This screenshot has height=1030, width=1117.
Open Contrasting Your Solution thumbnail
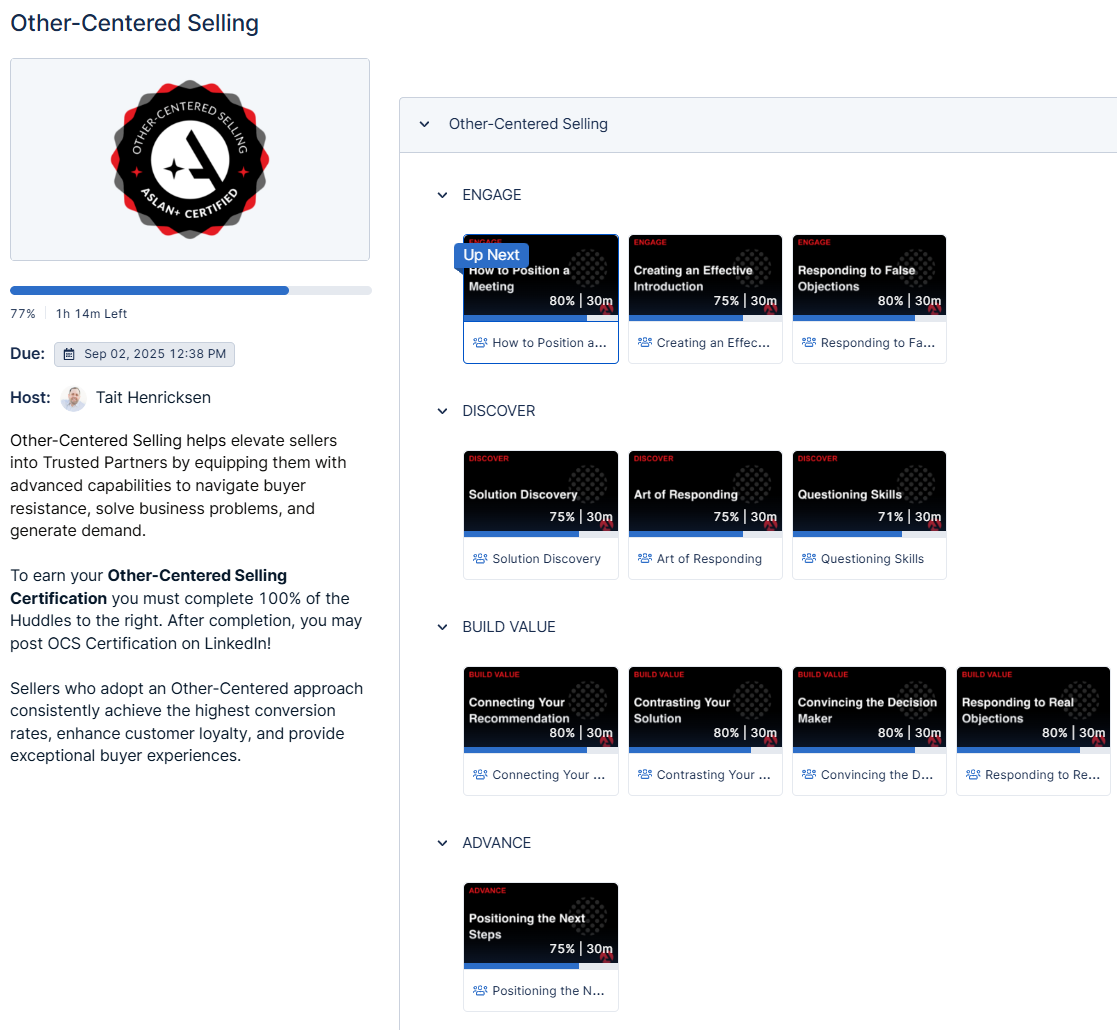click(x=705, y=709)
